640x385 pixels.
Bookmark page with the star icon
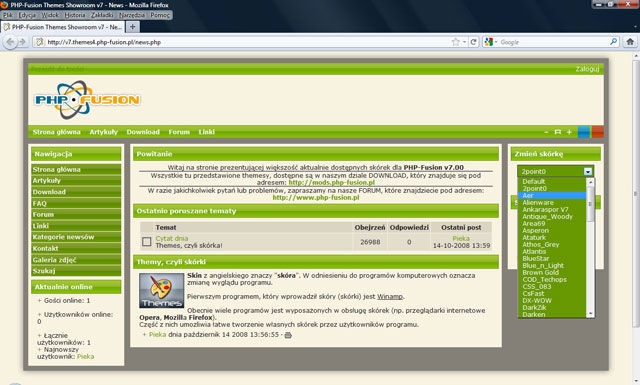point(456,42)
